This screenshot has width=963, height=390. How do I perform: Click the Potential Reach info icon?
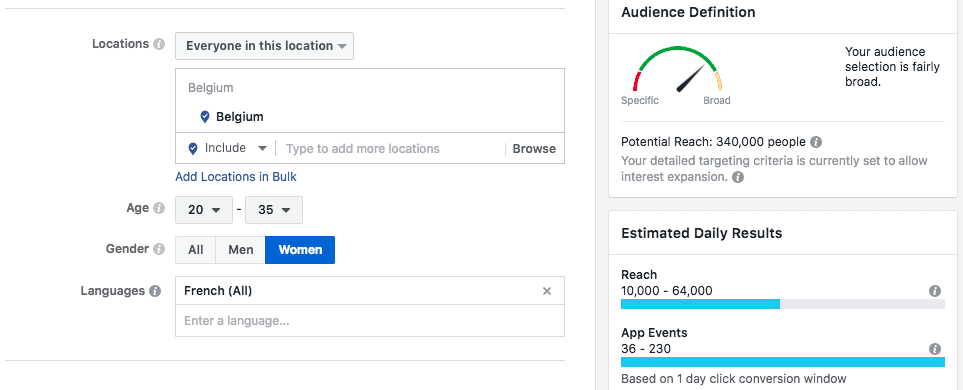point(816,142)
